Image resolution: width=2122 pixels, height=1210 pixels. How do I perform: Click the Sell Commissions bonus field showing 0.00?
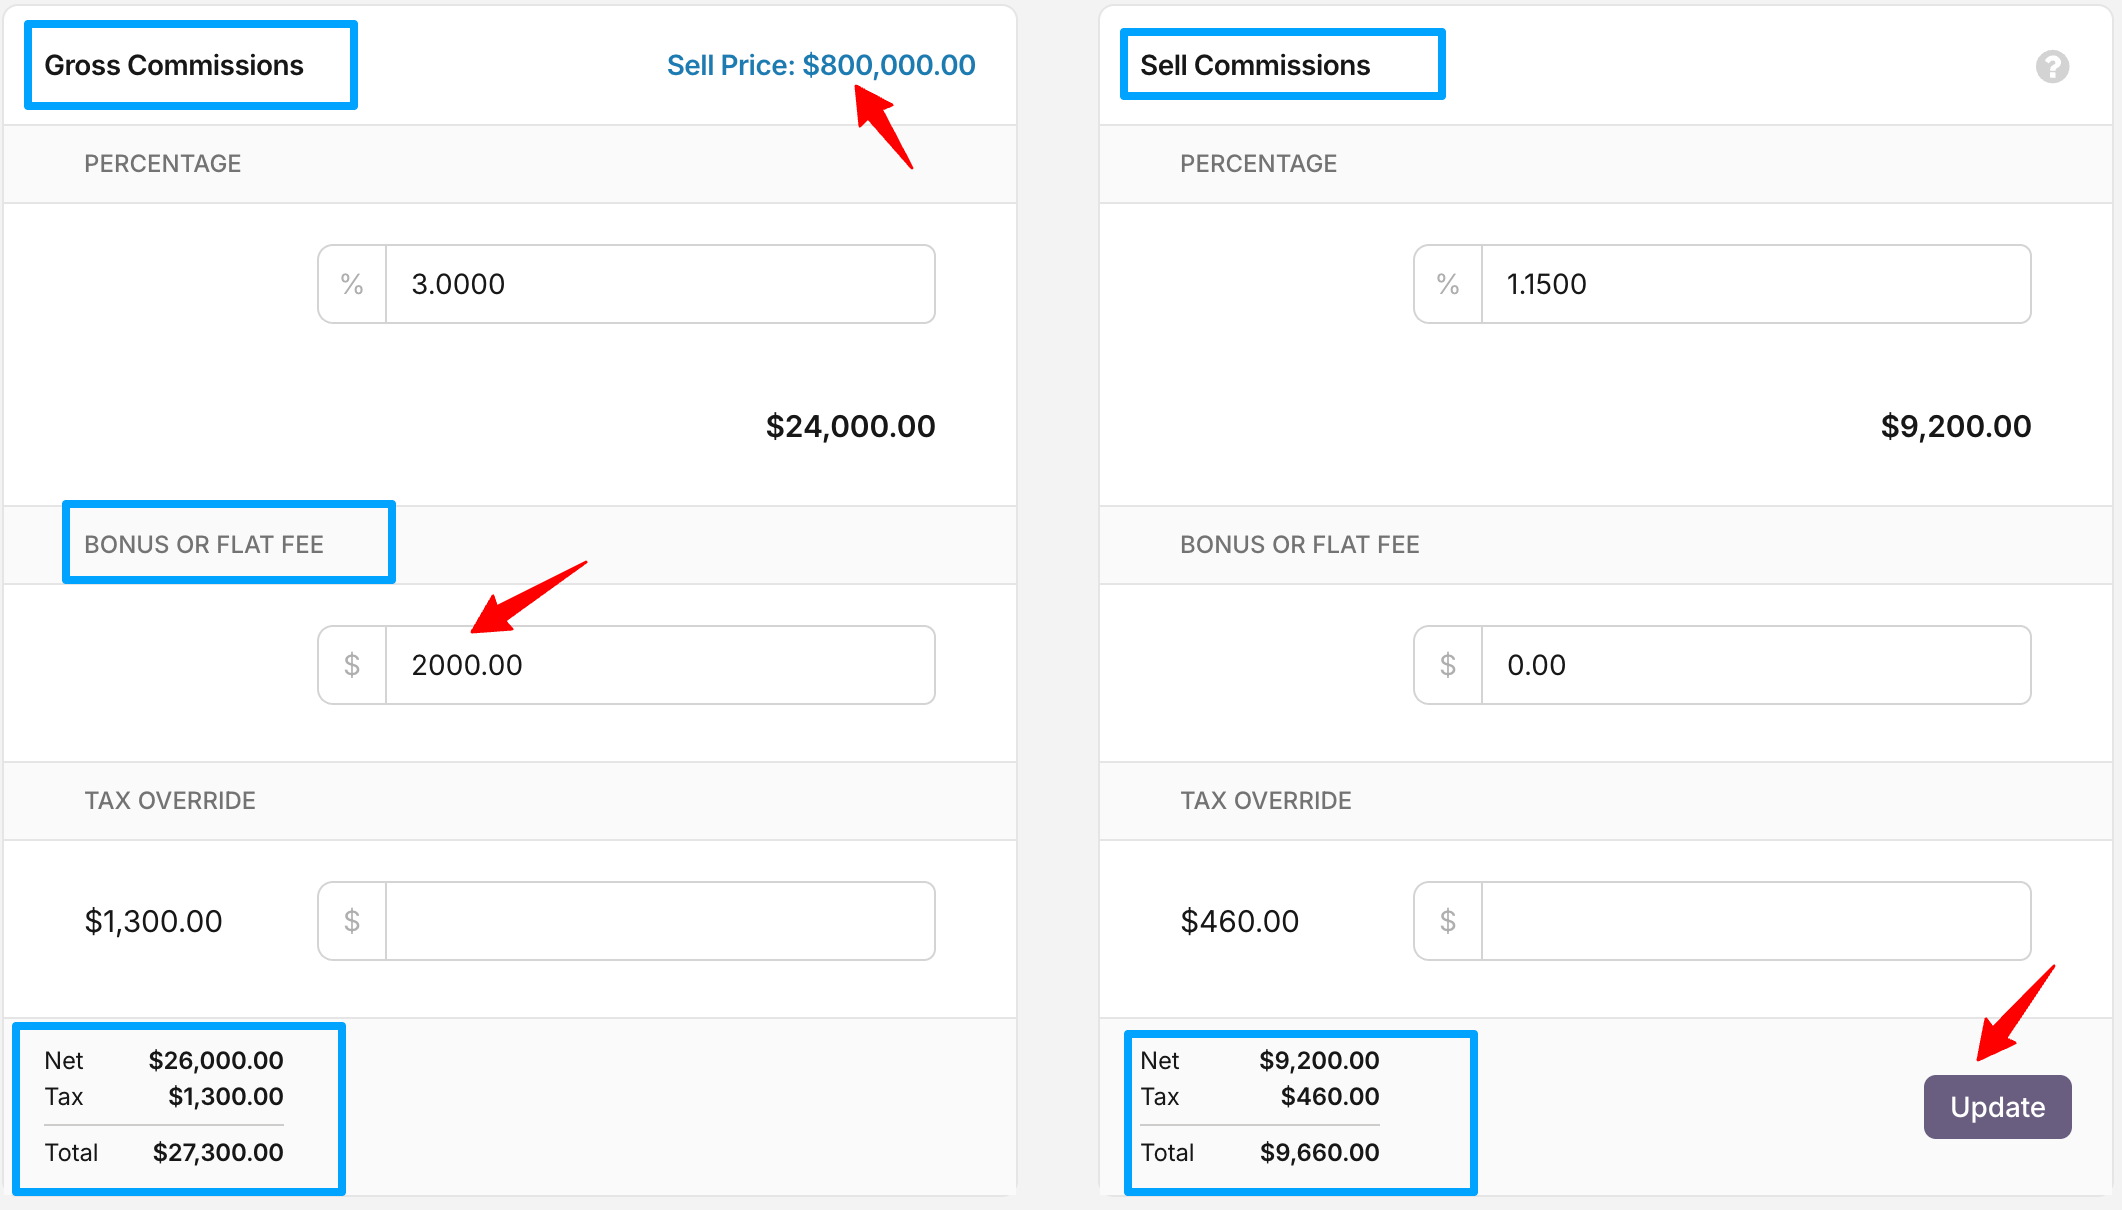(x=1755, y=665)
